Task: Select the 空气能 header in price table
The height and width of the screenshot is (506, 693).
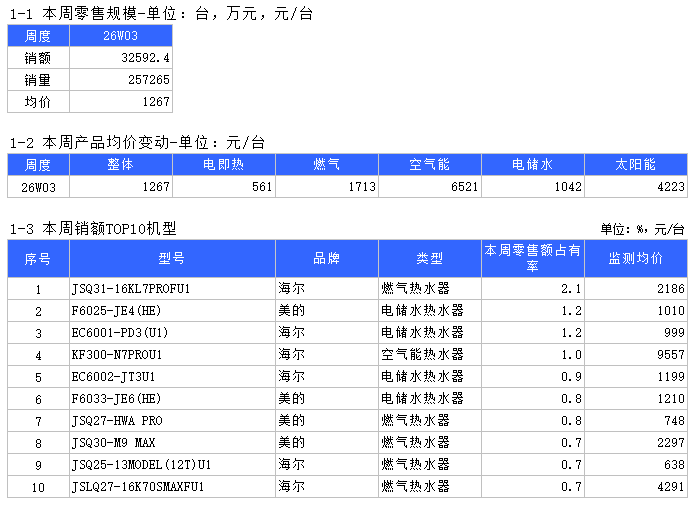Action: (429, 165)
